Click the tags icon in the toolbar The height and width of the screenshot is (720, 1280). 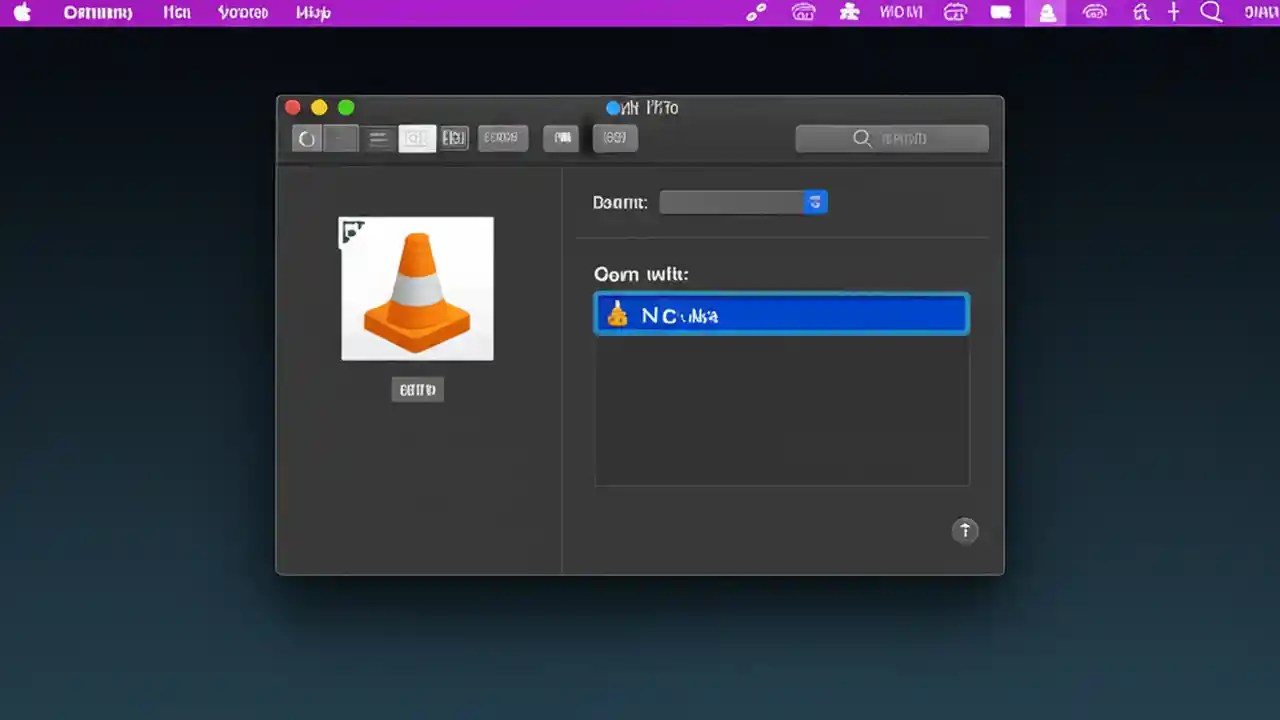tap(615, 138)
